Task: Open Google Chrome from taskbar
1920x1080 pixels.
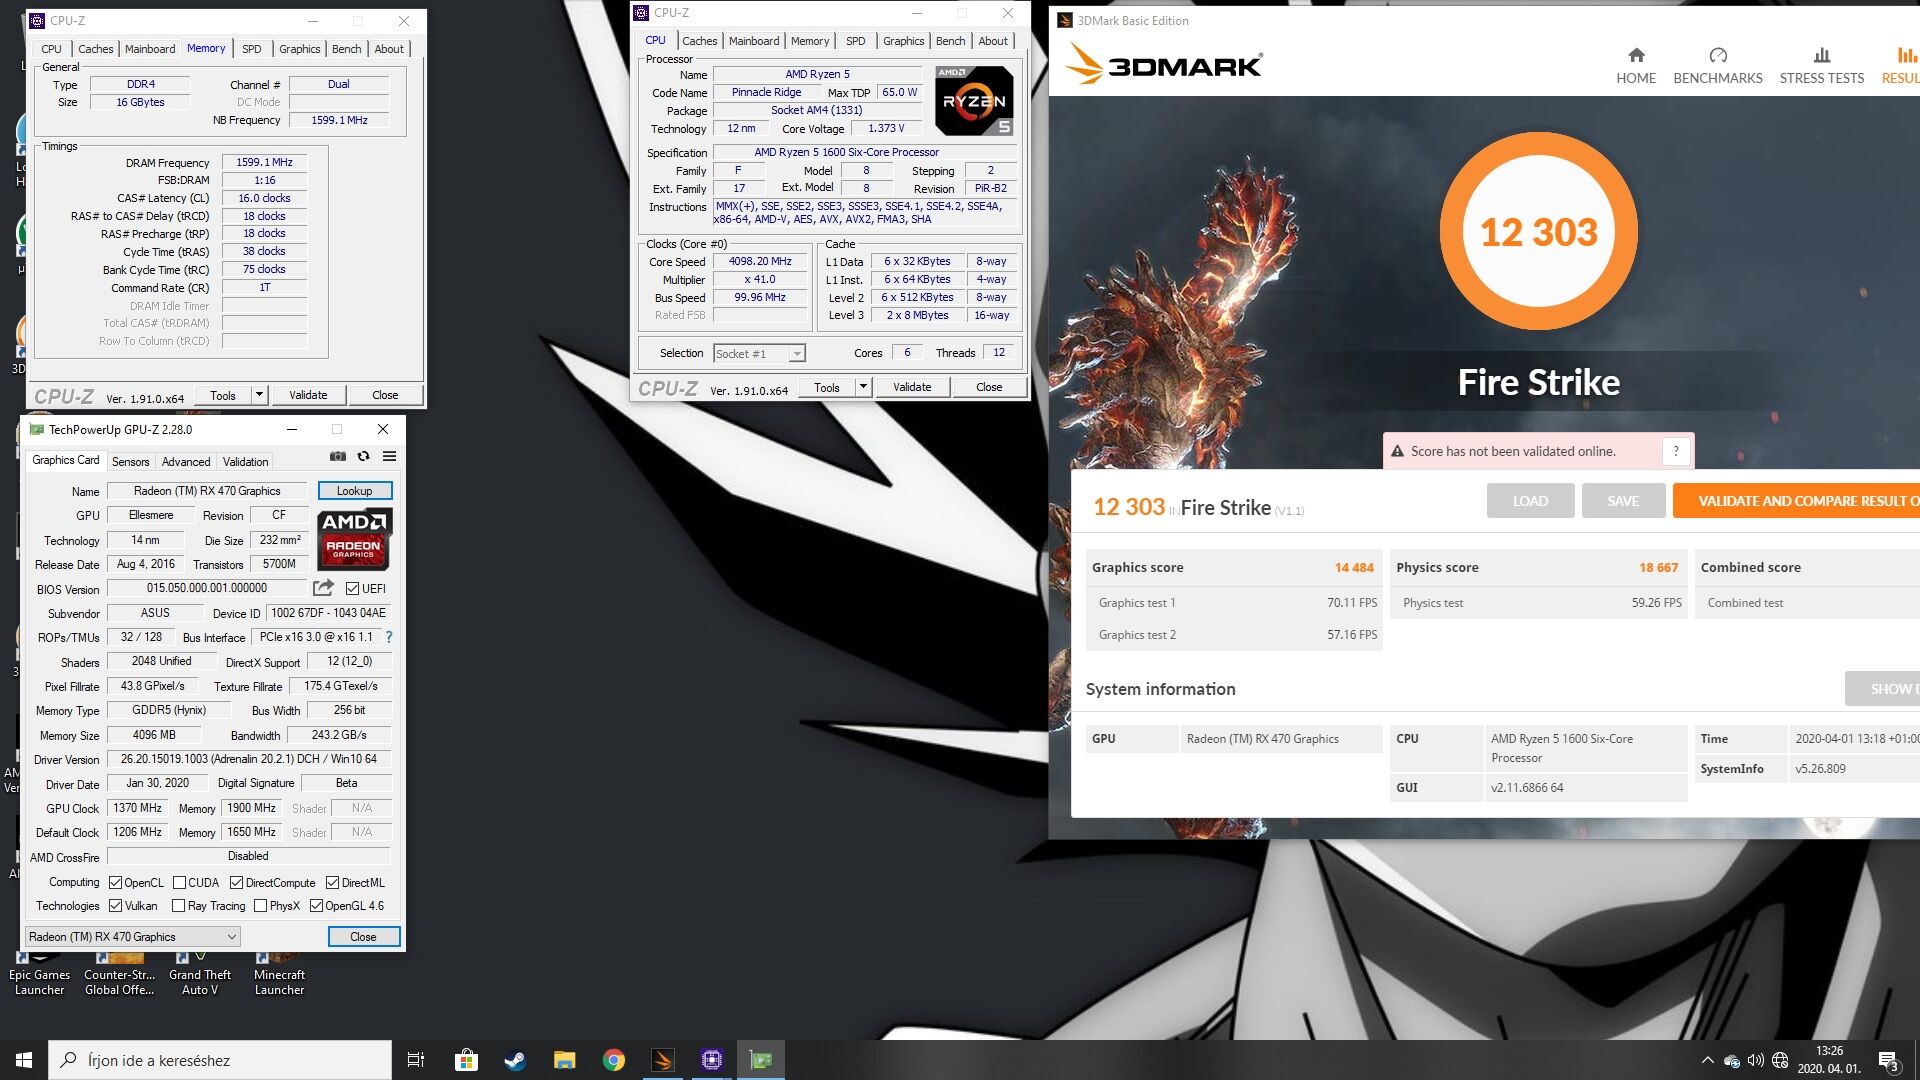Action: [x=614, y=1060]
